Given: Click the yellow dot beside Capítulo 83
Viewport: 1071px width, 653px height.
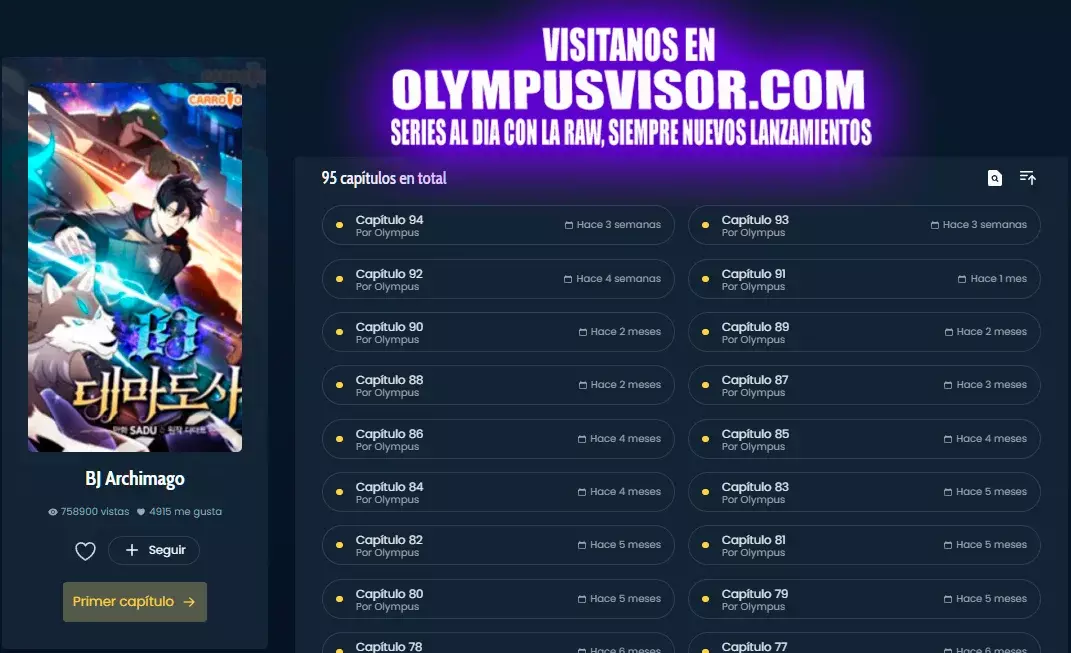Looking at the screenshot, I should (x=706, y=492).
